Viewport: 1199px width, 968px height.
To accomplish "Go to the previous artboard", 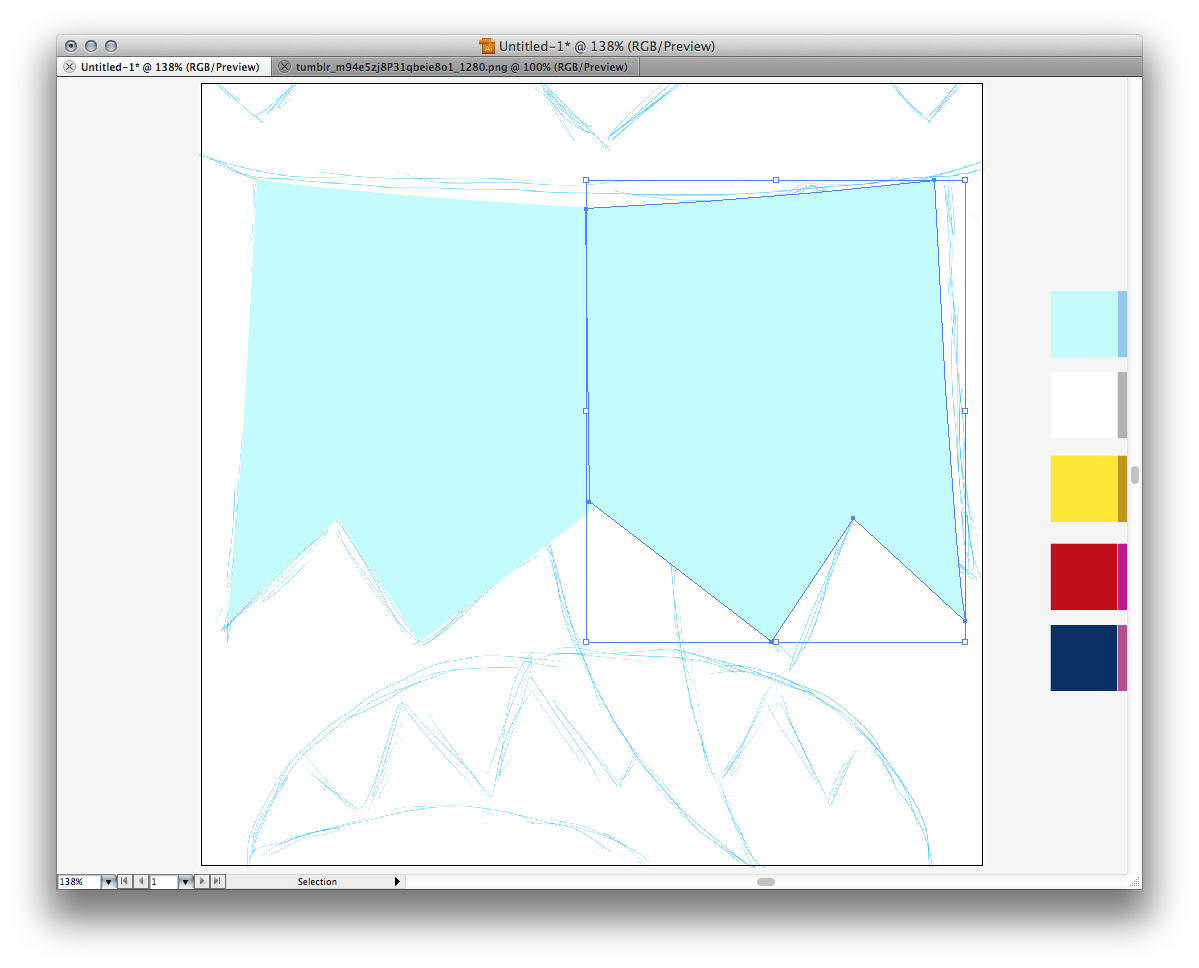I will pyautogui.click(x=140, y=881).
